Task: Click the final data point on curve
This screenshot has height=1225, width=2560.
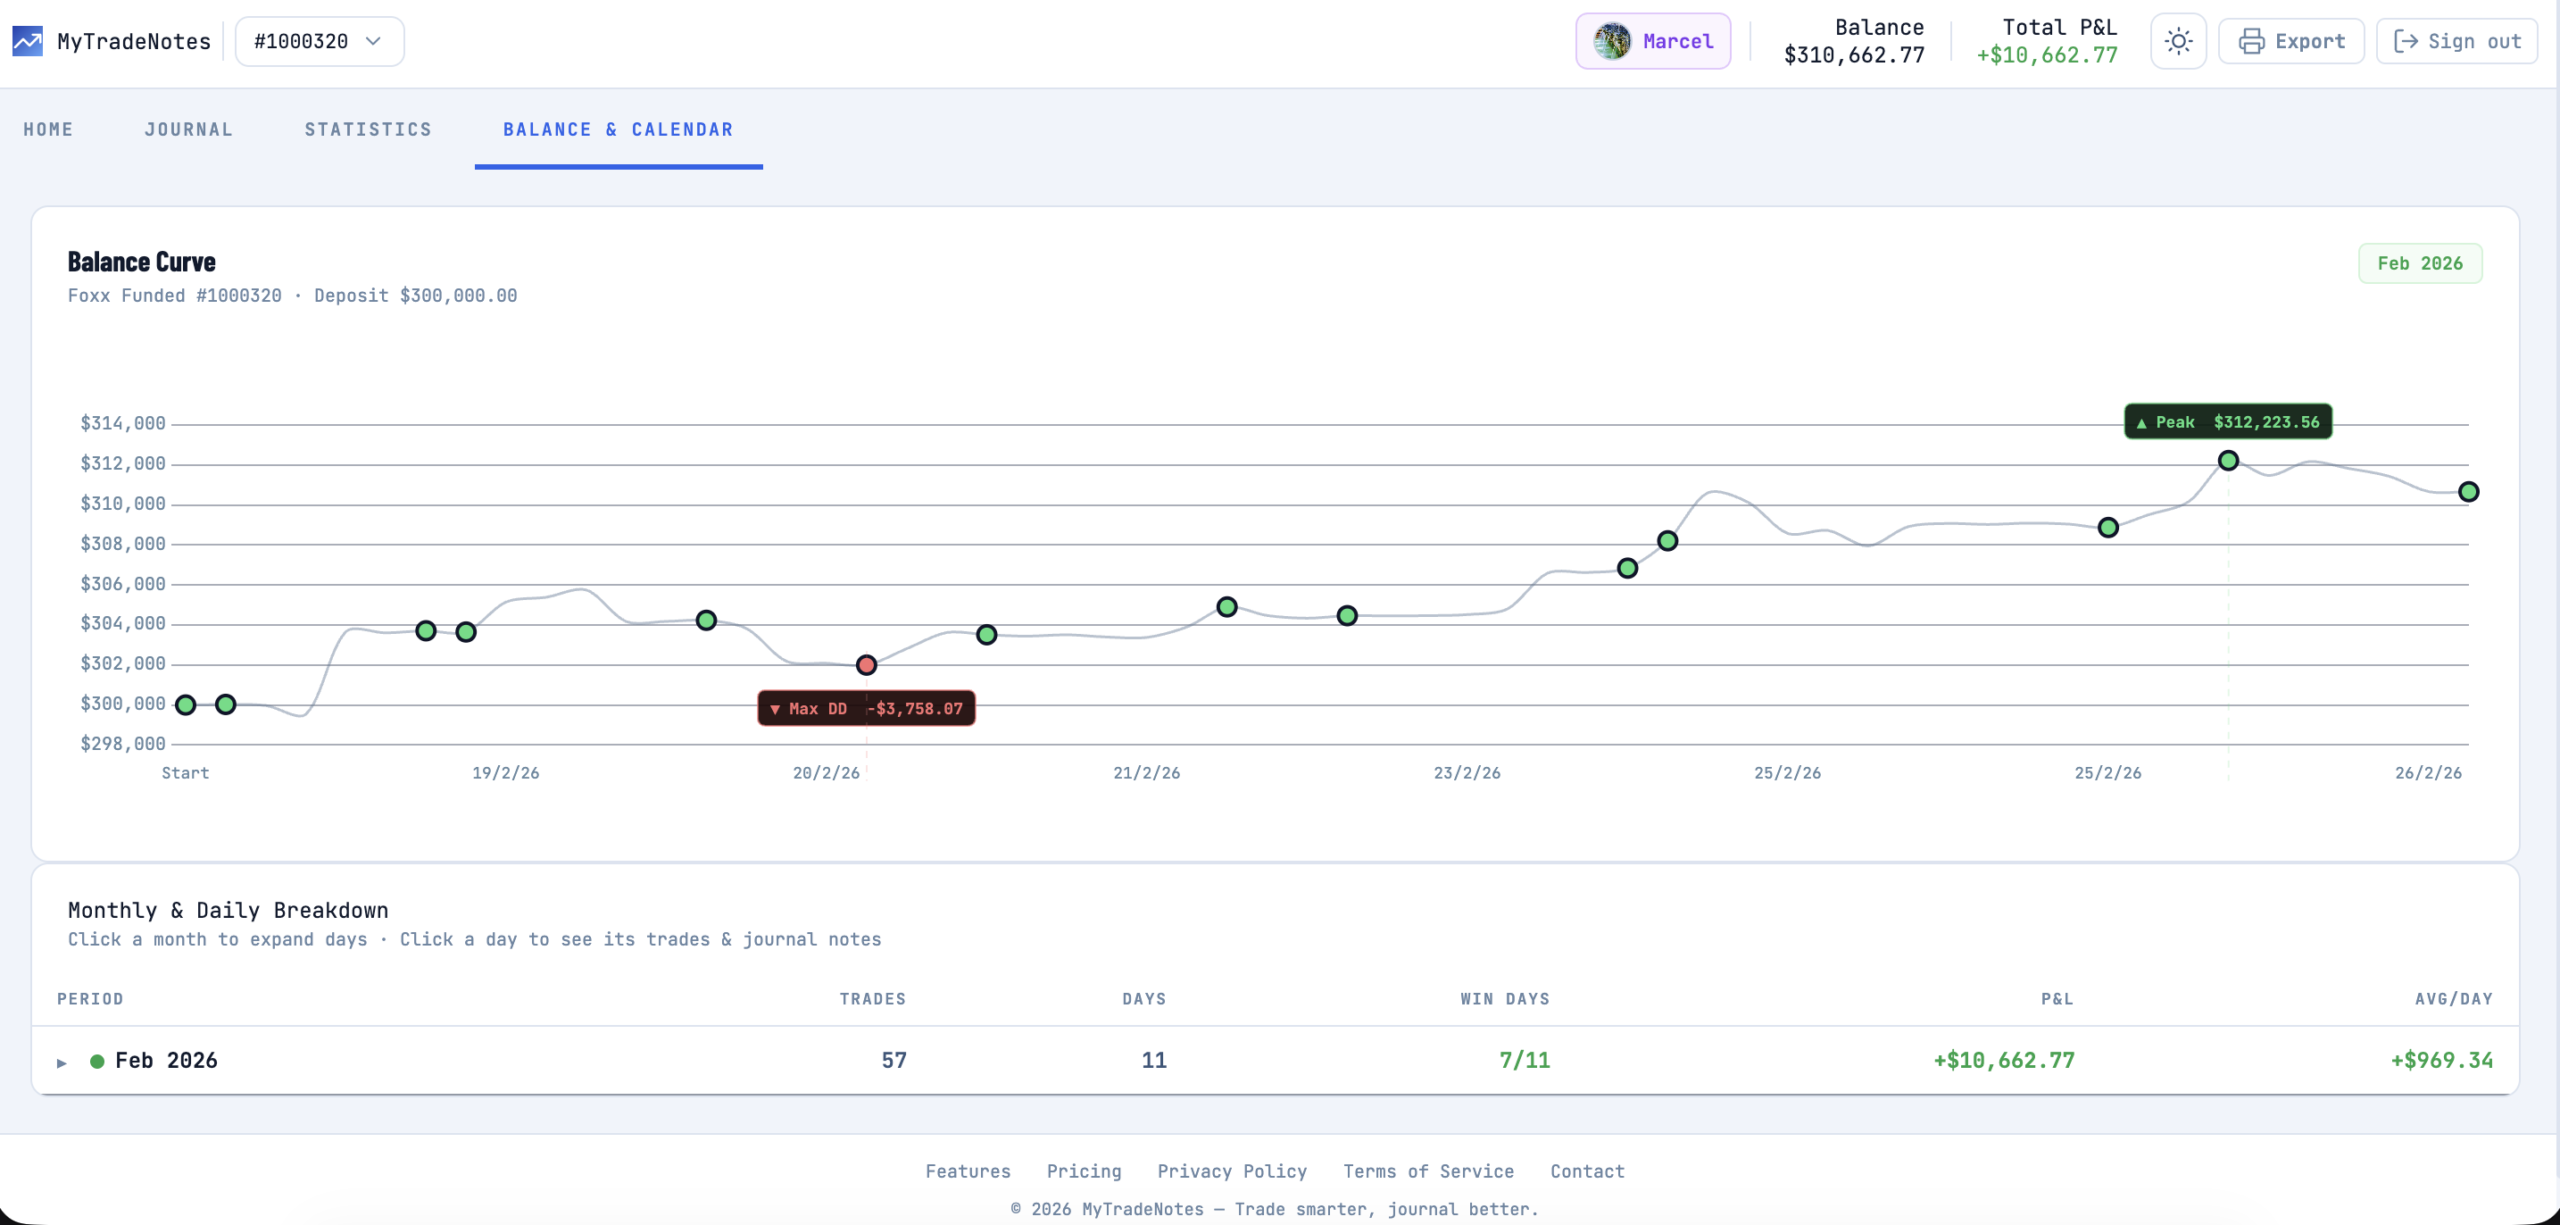Action: tap(2468, 492)
